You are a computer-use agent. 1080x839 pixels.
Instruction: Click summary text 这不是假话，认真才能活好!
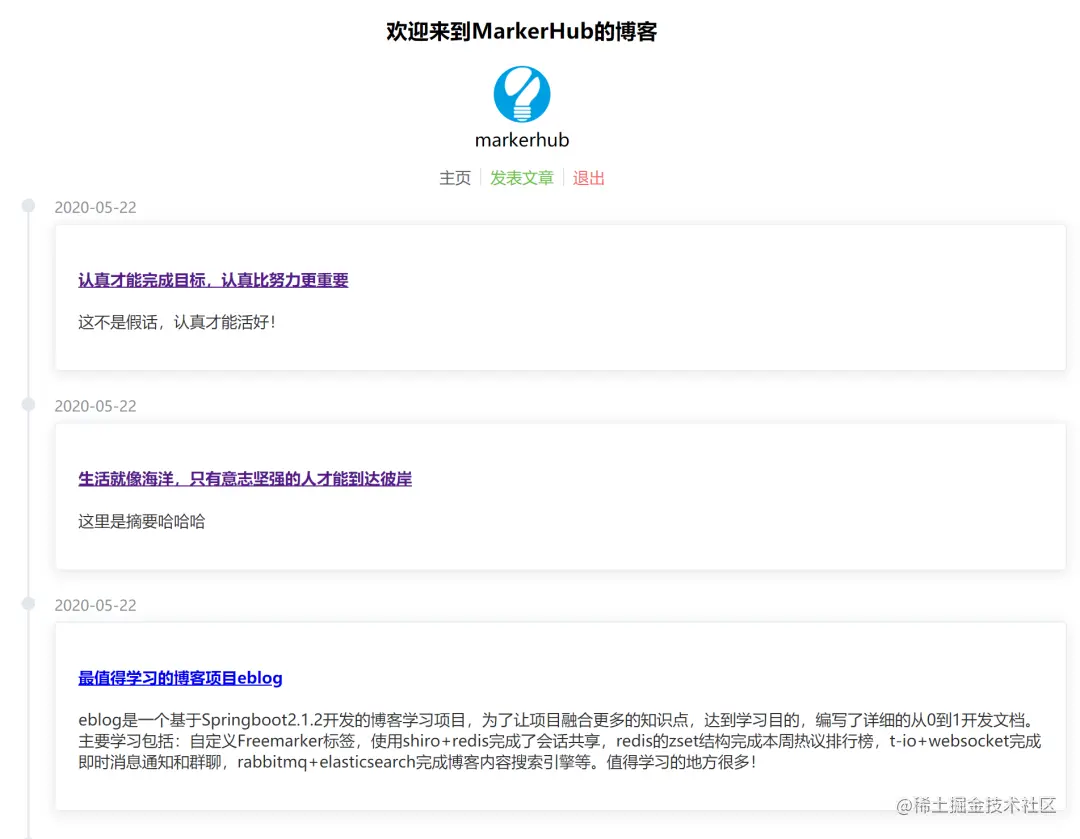click(177, 322)
